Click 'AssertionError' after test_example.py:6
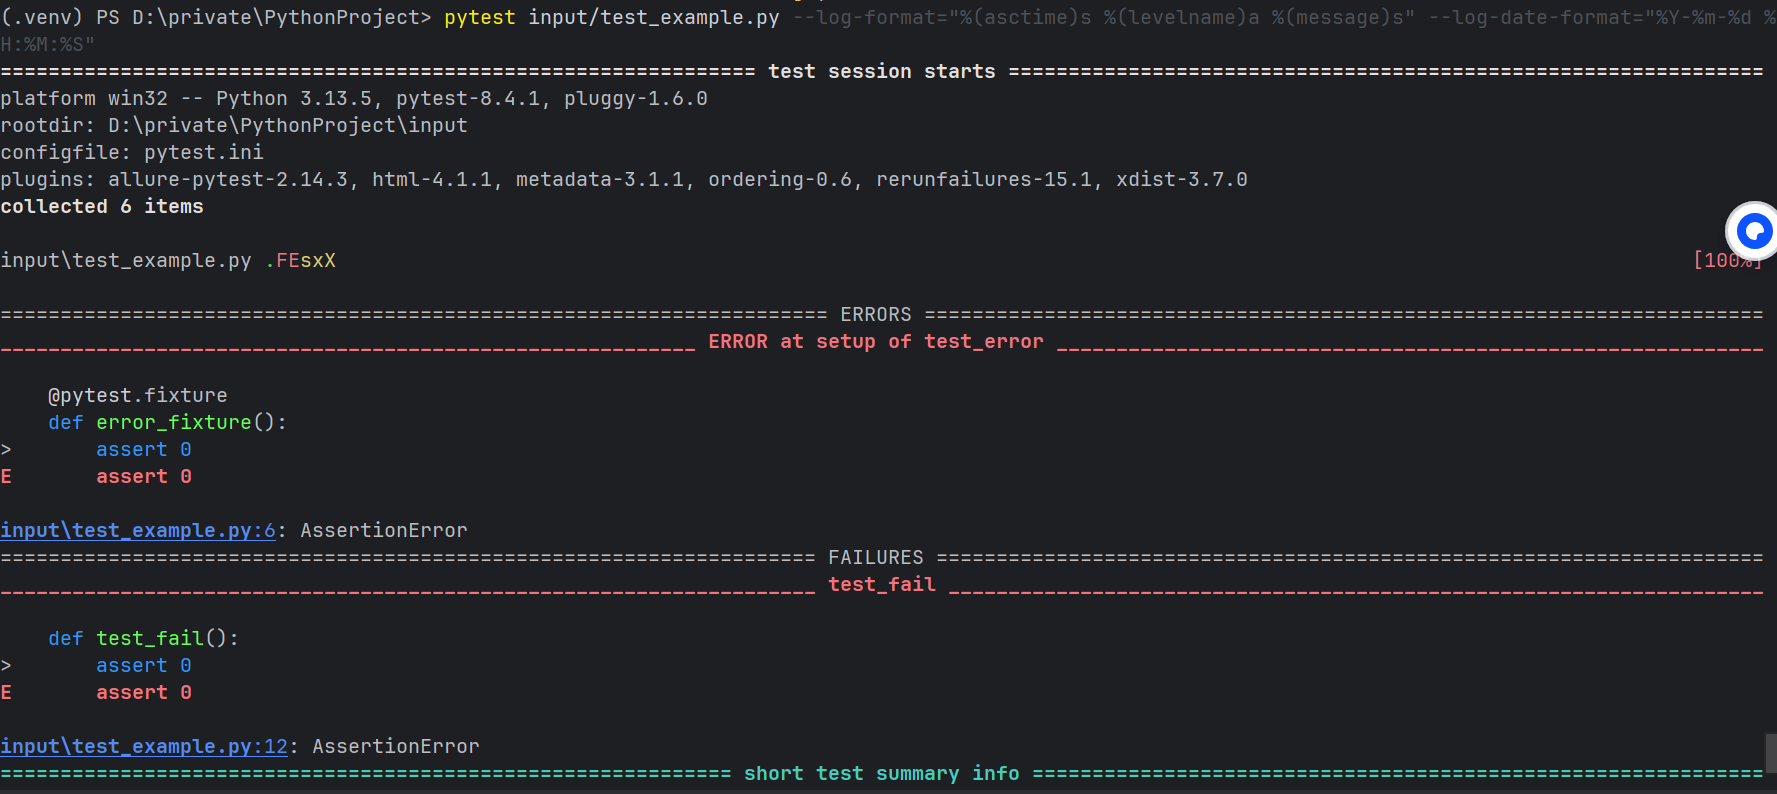This screenshot has width=1777, height=794. point(384,530)
